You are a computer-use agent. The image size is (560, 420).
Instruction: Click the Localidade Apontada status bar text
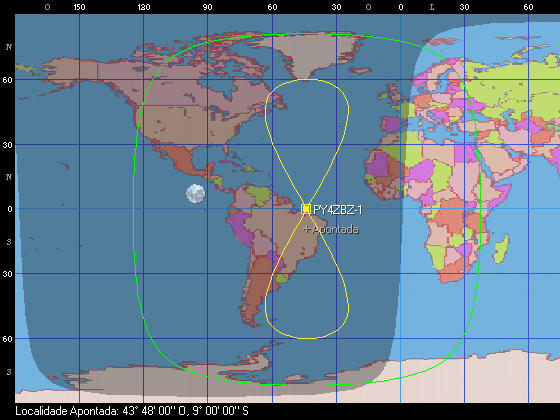click(132, 411)
